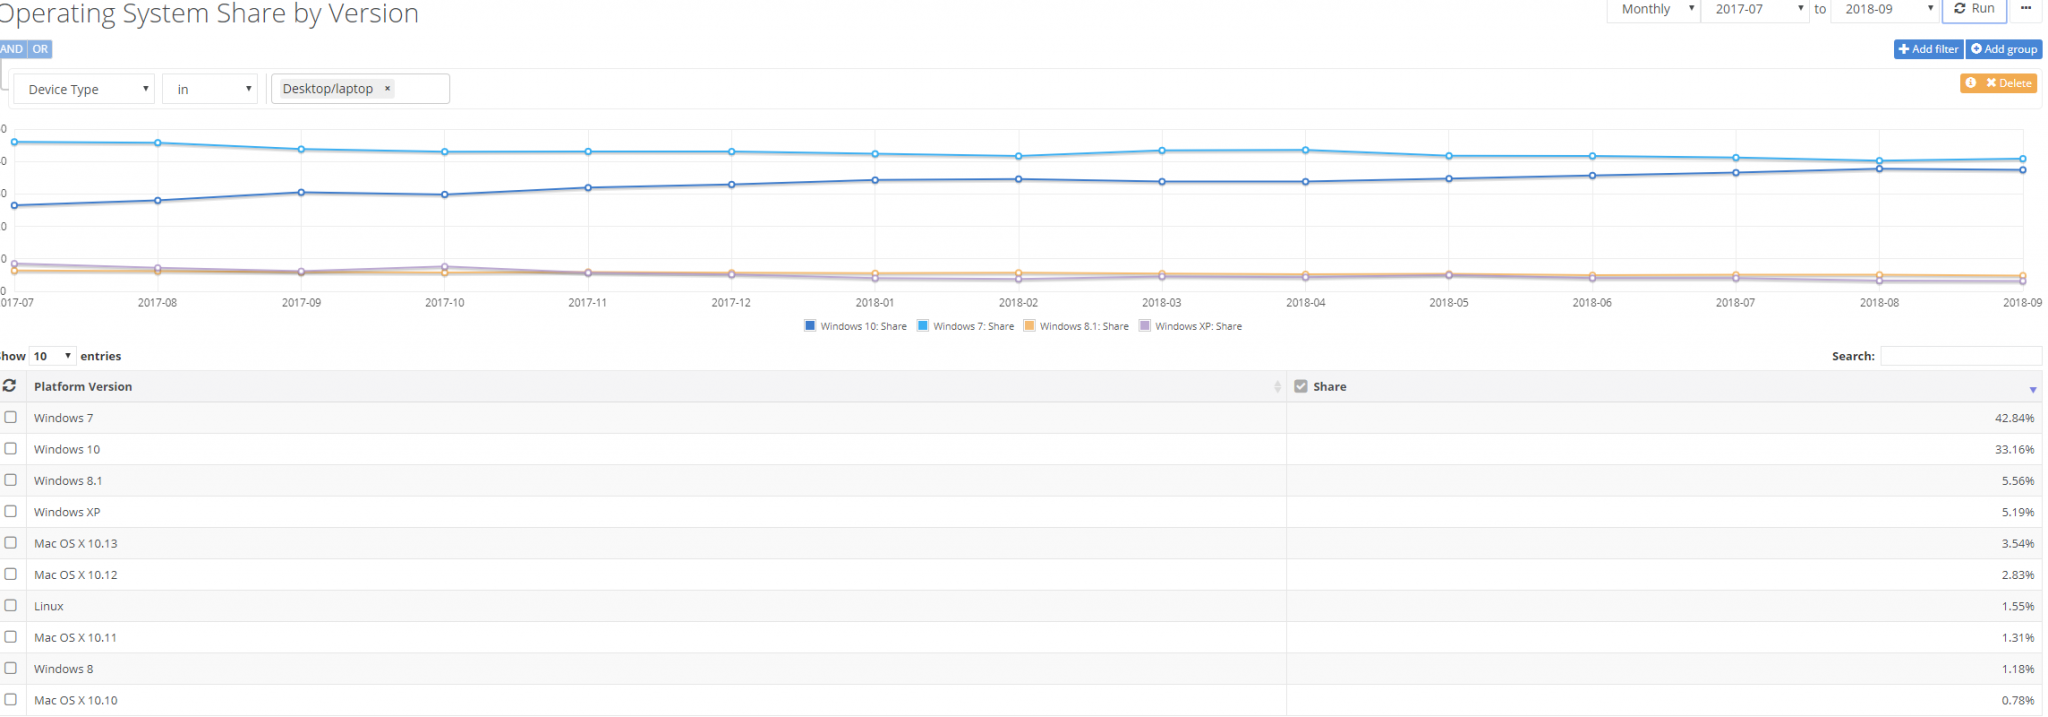Screen dimensions: 2048x717
Task: Sort by Platform Version column arrows
Action: click(x=1277, y=387)
